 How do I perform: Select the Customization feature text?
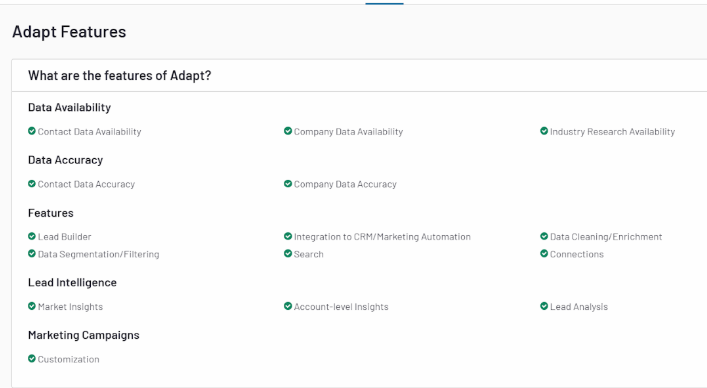tap(69, 359)
